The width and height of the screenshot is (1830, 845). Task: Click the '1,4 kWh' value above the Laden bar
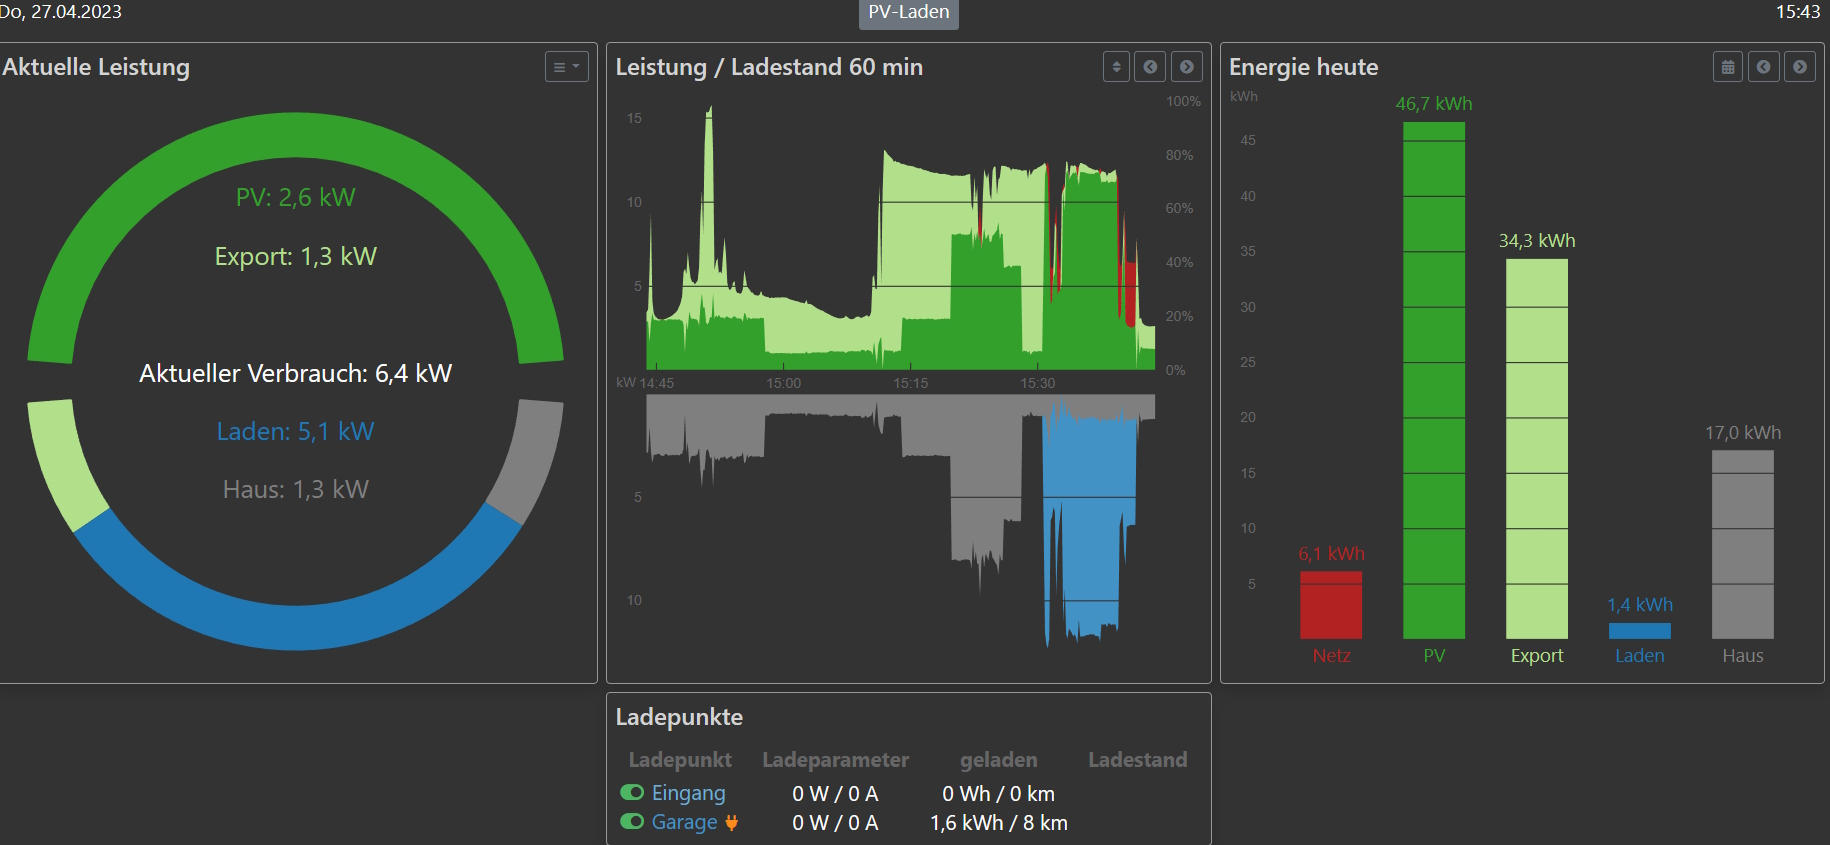(x=1640, y=605)
